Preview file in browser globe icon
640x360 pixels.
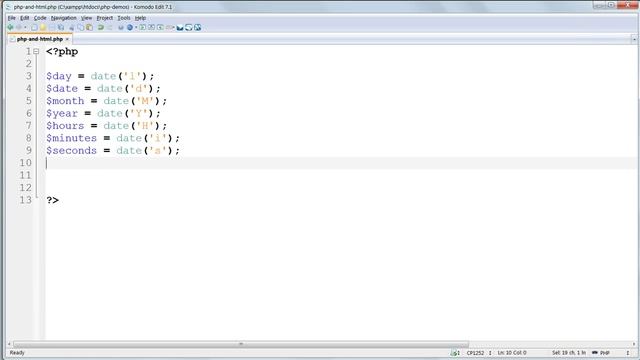[130, 27]
